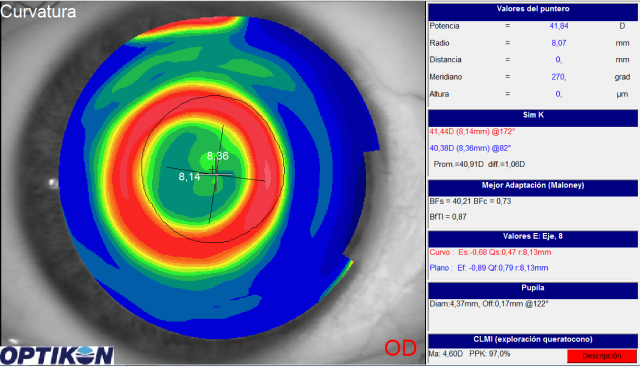Screen dimensions: 640x367
Task: Select the Potencia value 41,84
Action: tap(559, 26)
